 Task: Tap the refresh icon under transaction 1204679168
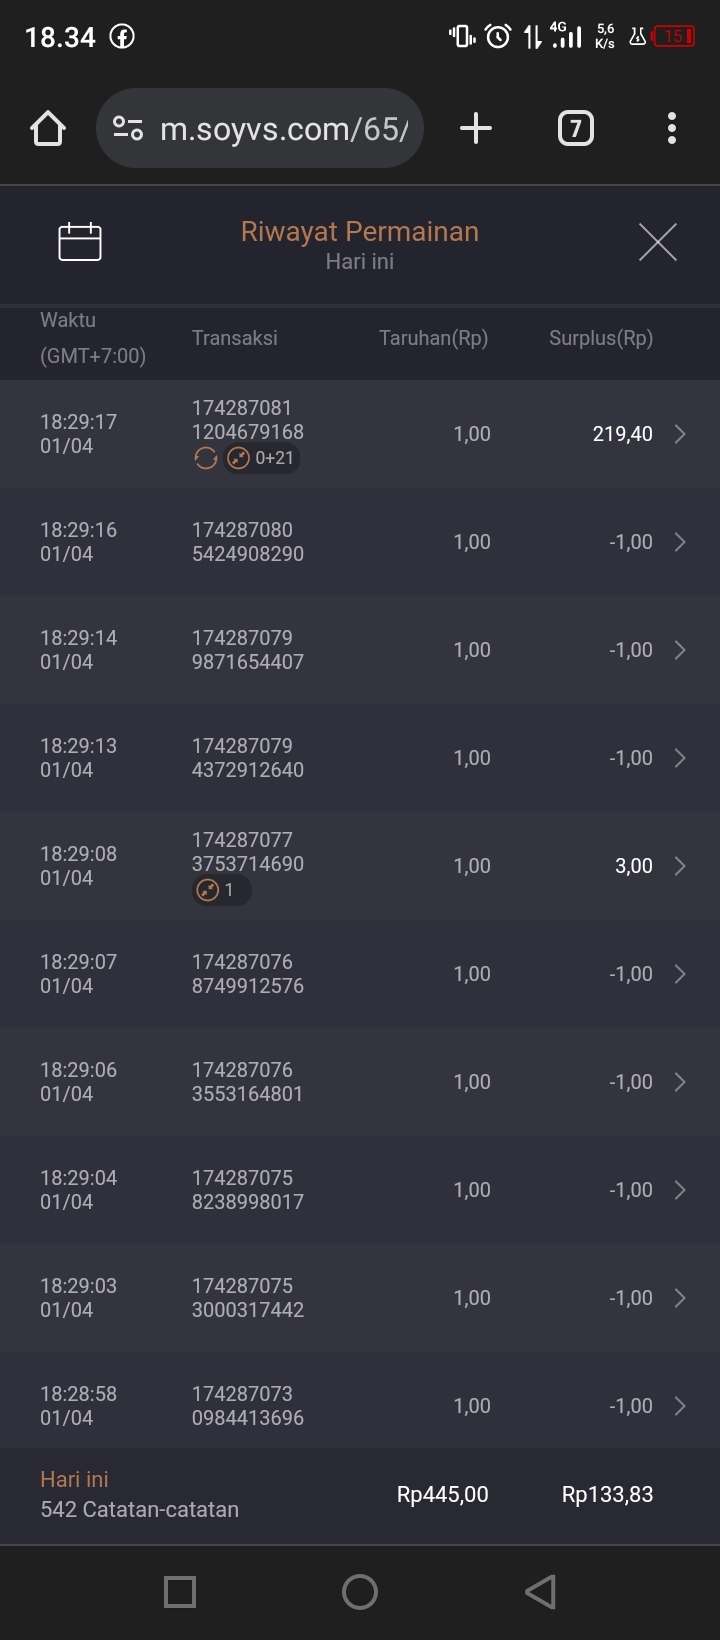(x=205, y=459)
